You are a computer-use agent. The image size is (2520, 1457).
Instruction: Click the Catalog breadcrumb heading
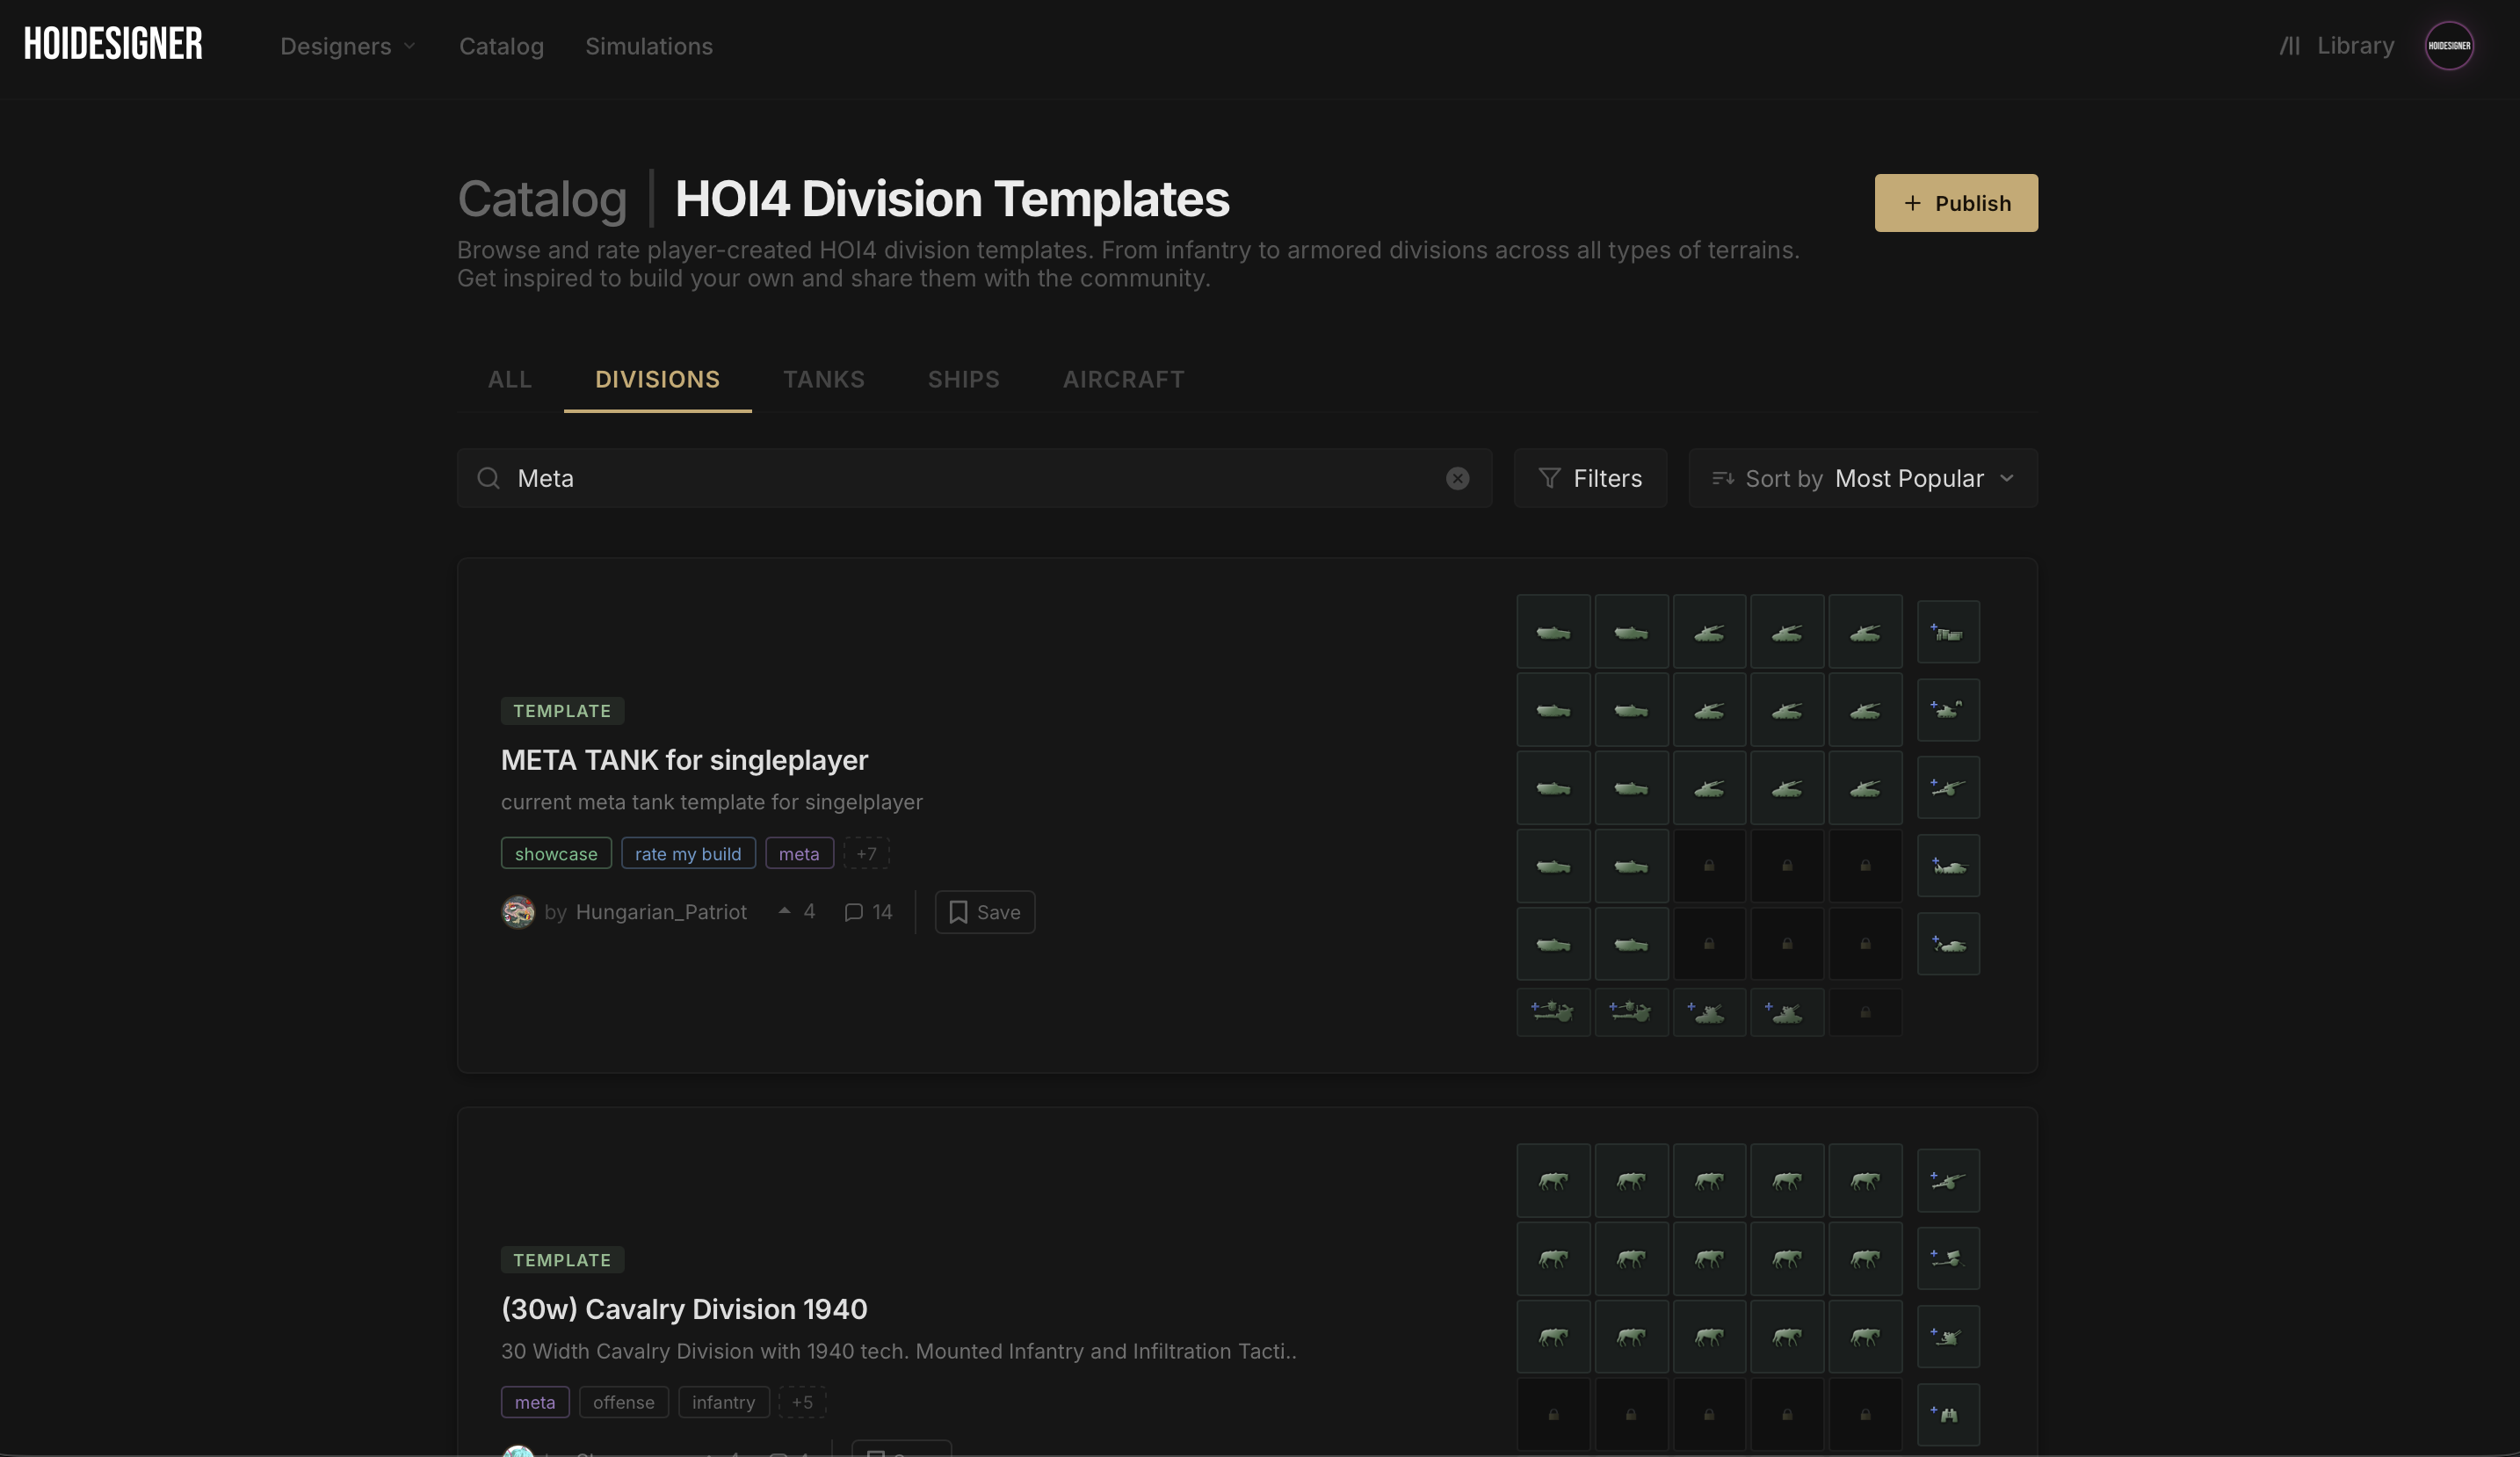[x=542, y=199]
